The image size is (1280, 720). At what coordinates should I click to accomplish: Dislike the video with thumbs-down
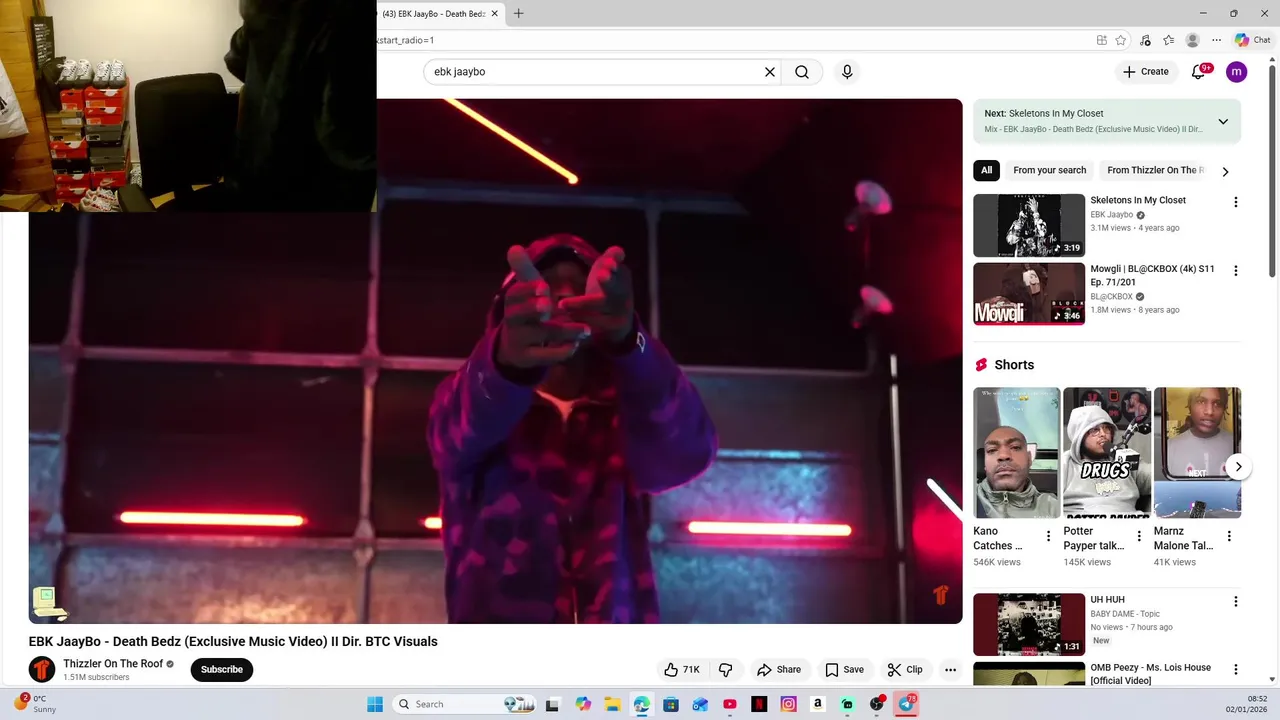[726, 669]
